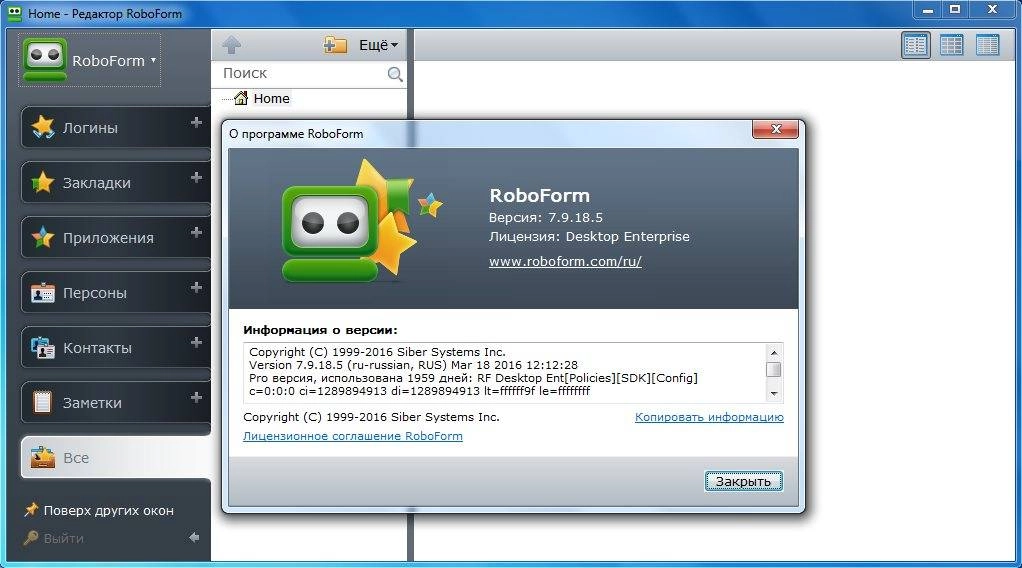
Task: Open the Персоны section
Action: (x=116, y=293)
